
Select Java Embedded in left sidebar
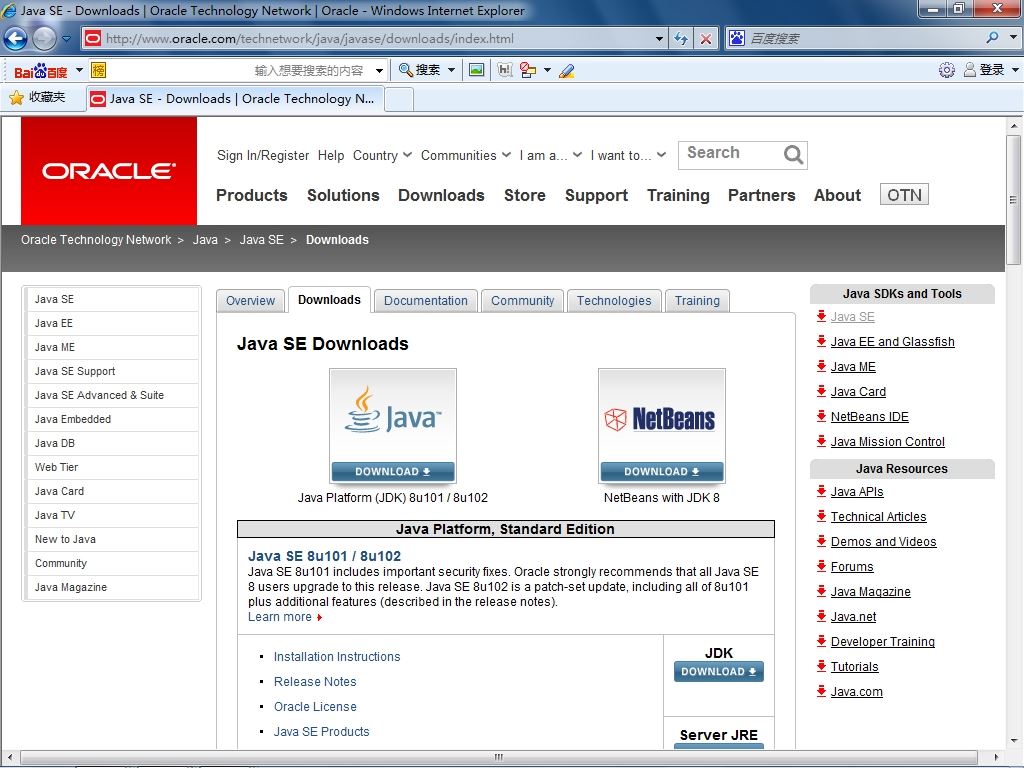112,419
